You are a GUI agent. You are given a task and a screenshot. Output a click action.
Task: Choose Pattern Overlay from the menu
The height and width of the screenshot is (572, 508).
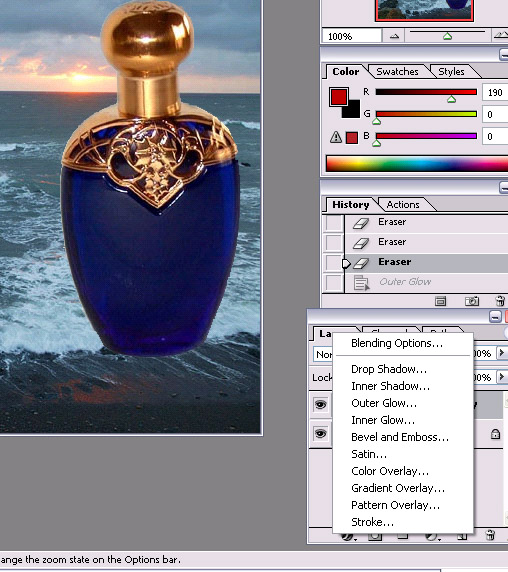395,505
